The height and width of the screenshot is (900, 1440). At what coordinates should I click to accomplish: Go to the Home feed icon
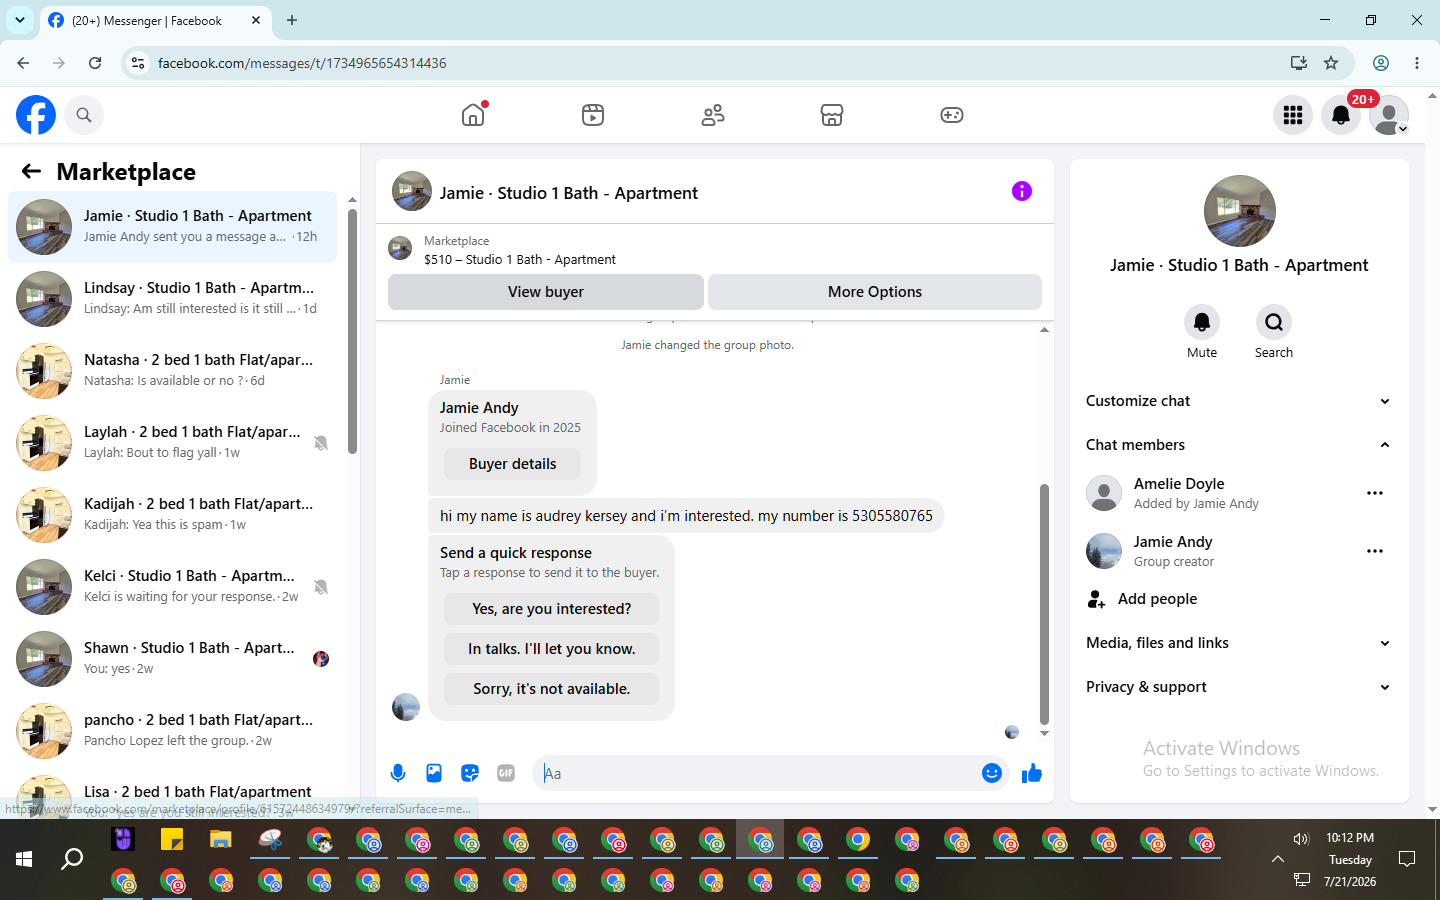point(473,115)
